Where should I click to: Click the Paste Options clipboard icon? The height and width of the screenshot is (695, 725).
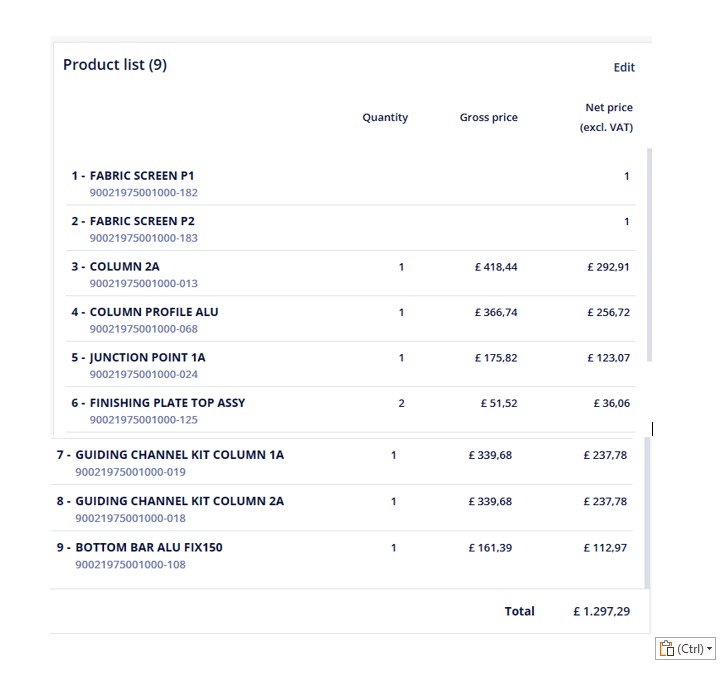(x=666, y=649)
